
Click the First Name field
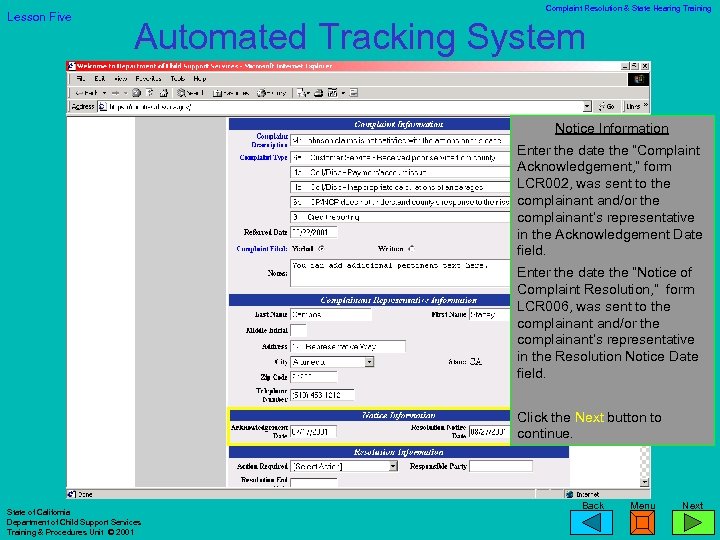pos(489,315)
